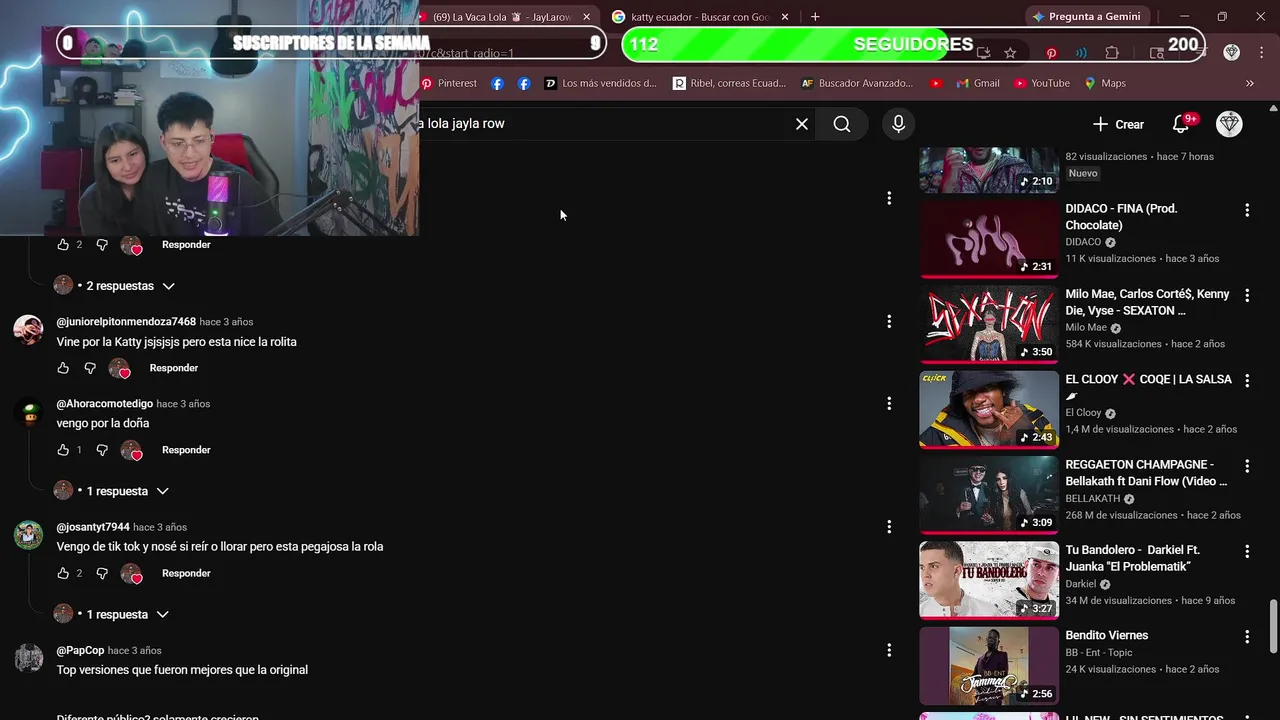Screen dimensions: 1280x720
Task: Open the Chrome extensions puzzle icon
Action: point(1112,52)
